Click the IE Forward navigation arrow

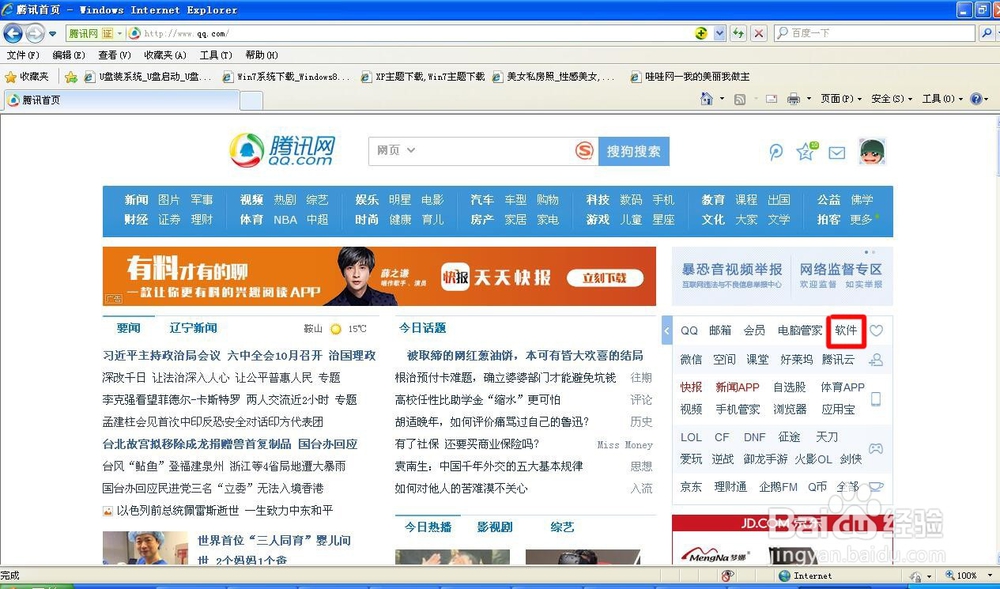(34, 33)
